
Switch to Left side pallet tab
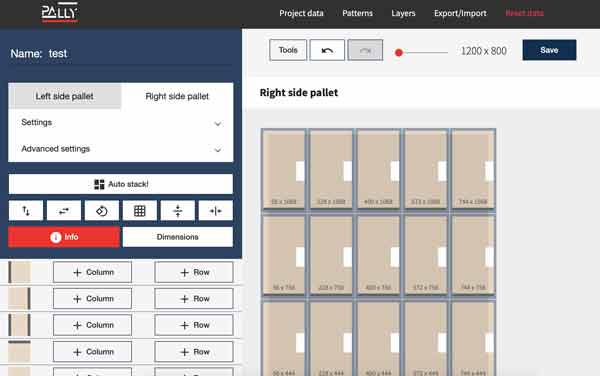(65, 96)
